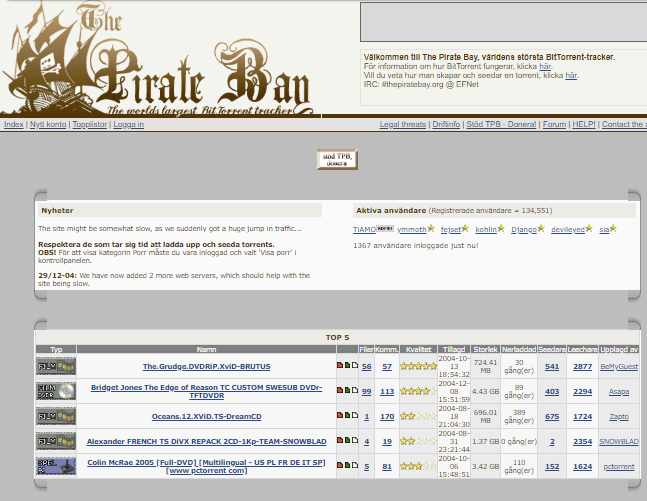
Task: Open the HELP! menu link
Action: pyautogui.click(x=584, y=124)
